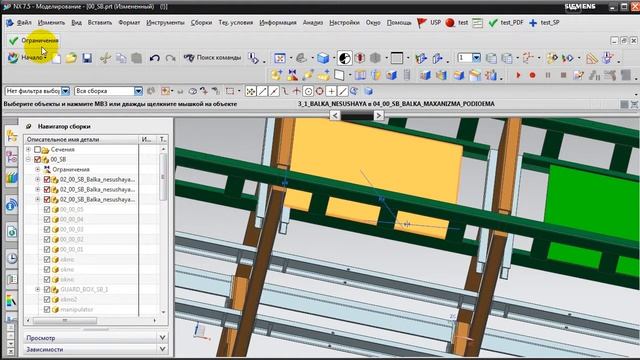Open the Assembly Navigator sidebar tab
This screenshot has height=360, width=640.
pyautogui.click(x=12, y=136)
